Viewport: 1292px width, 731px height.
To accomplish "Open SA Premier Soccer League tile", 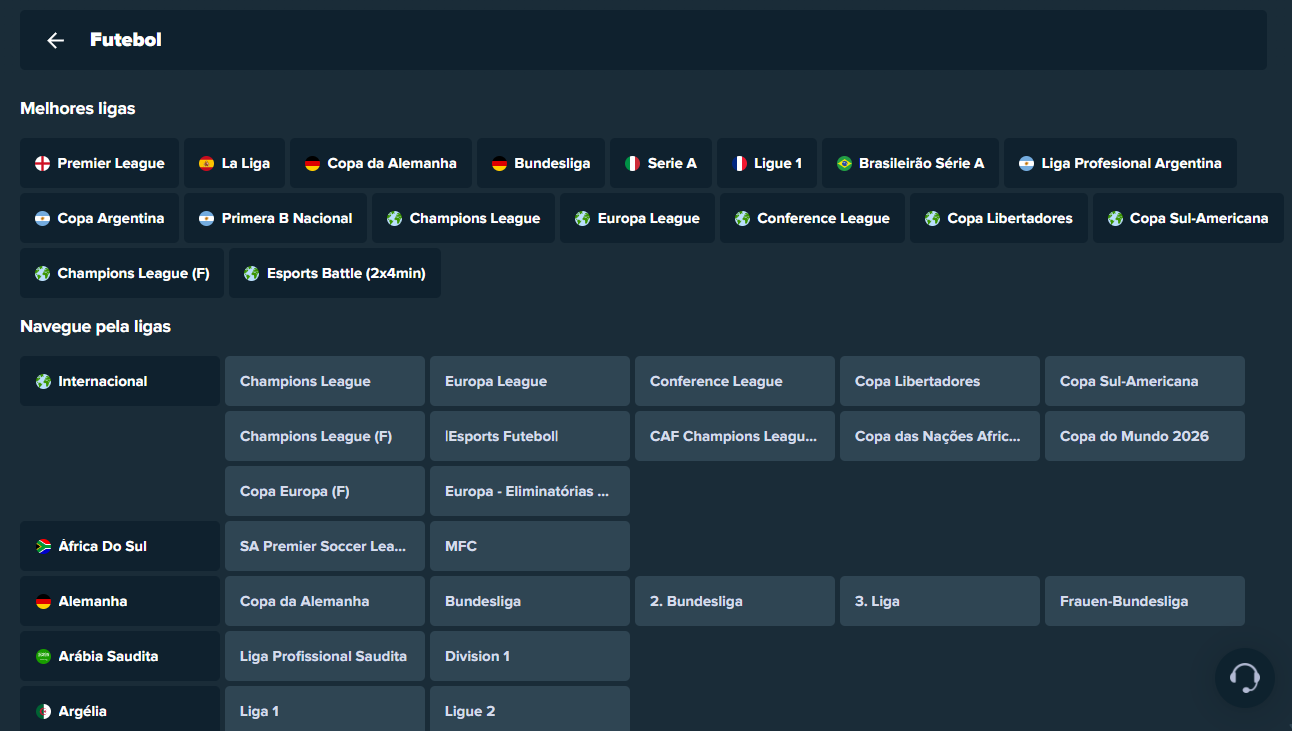I will point(324,546).
